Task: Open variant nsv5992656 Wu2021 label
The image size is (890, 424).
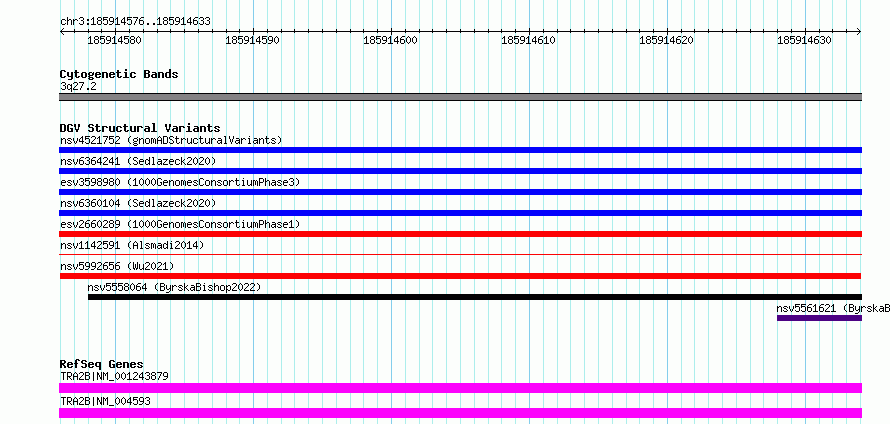Action: [117, 266]
